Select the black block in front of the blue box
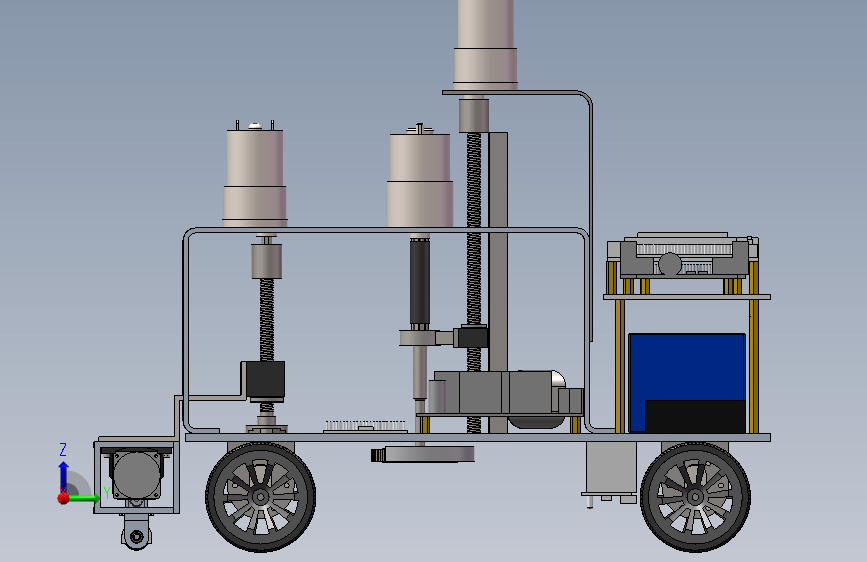Image resolution: width=867 pixels, height=562 pixels. (695, 417)
